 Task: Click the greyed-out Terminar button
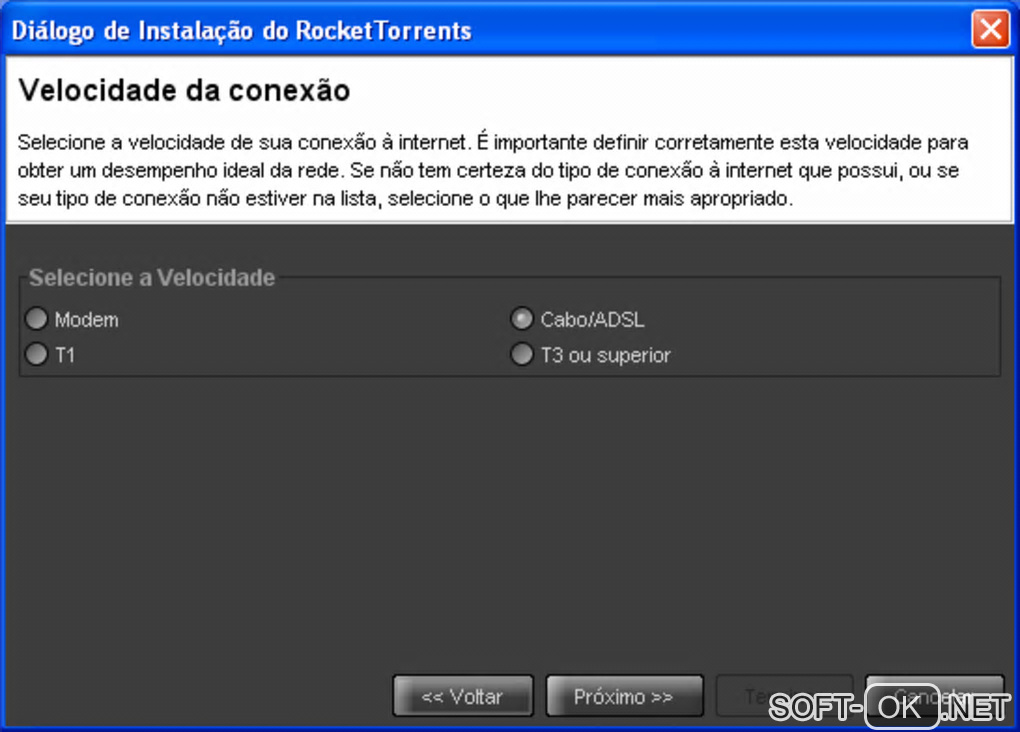point(785,696)
